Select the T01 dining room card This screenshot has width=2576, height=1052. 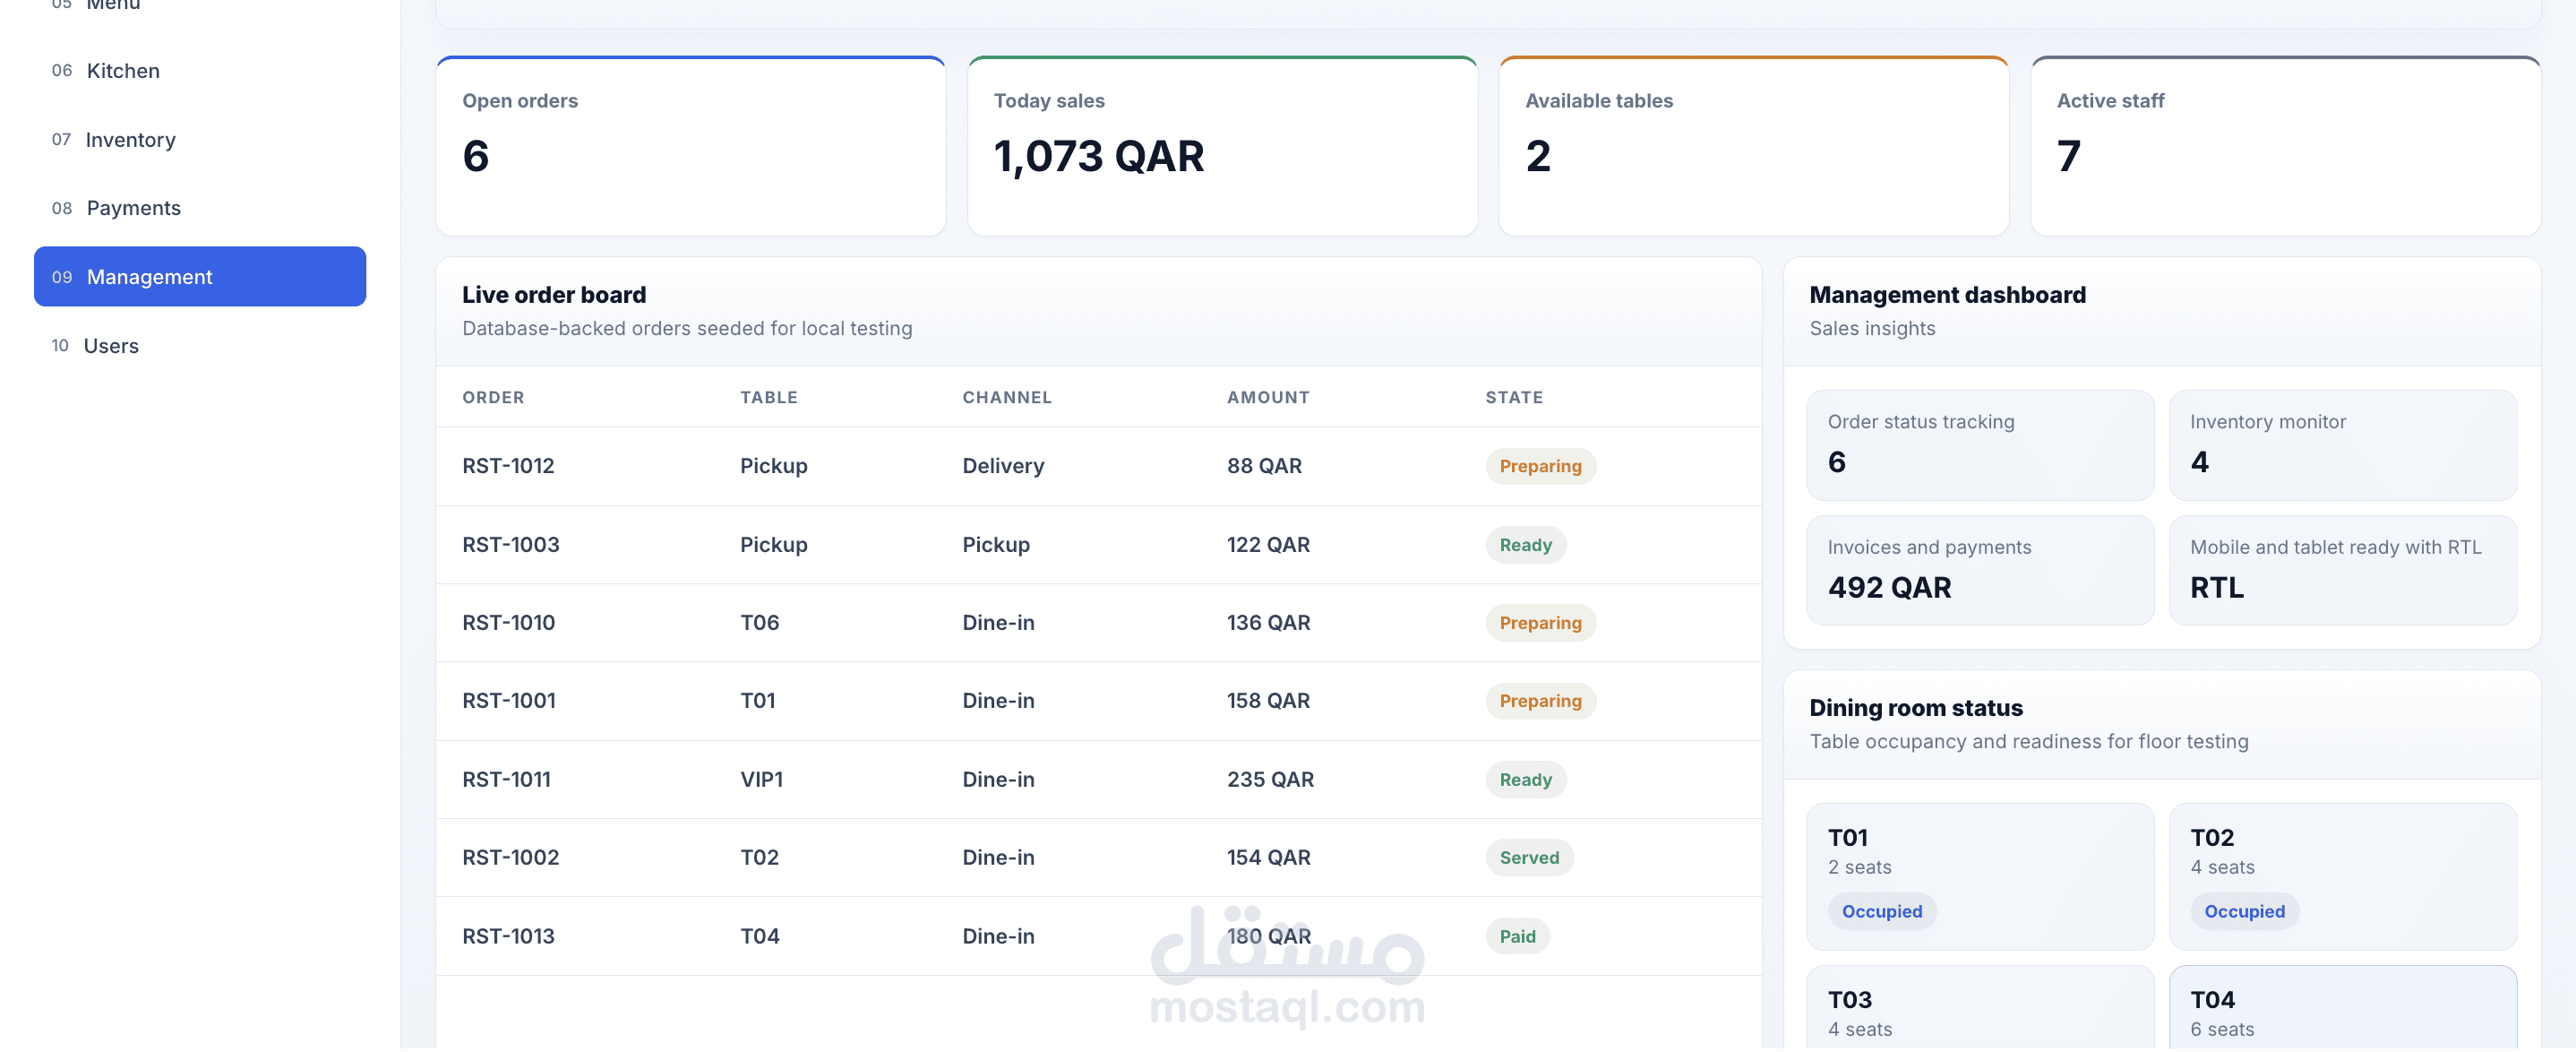point(1980,876)
